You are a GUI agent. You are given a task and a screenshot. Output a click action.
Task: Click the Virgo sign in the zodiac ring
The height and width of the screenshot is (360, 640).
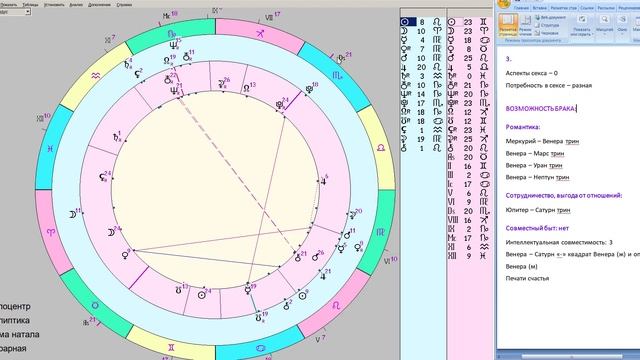pyautogui.click(x=380, y=232)
